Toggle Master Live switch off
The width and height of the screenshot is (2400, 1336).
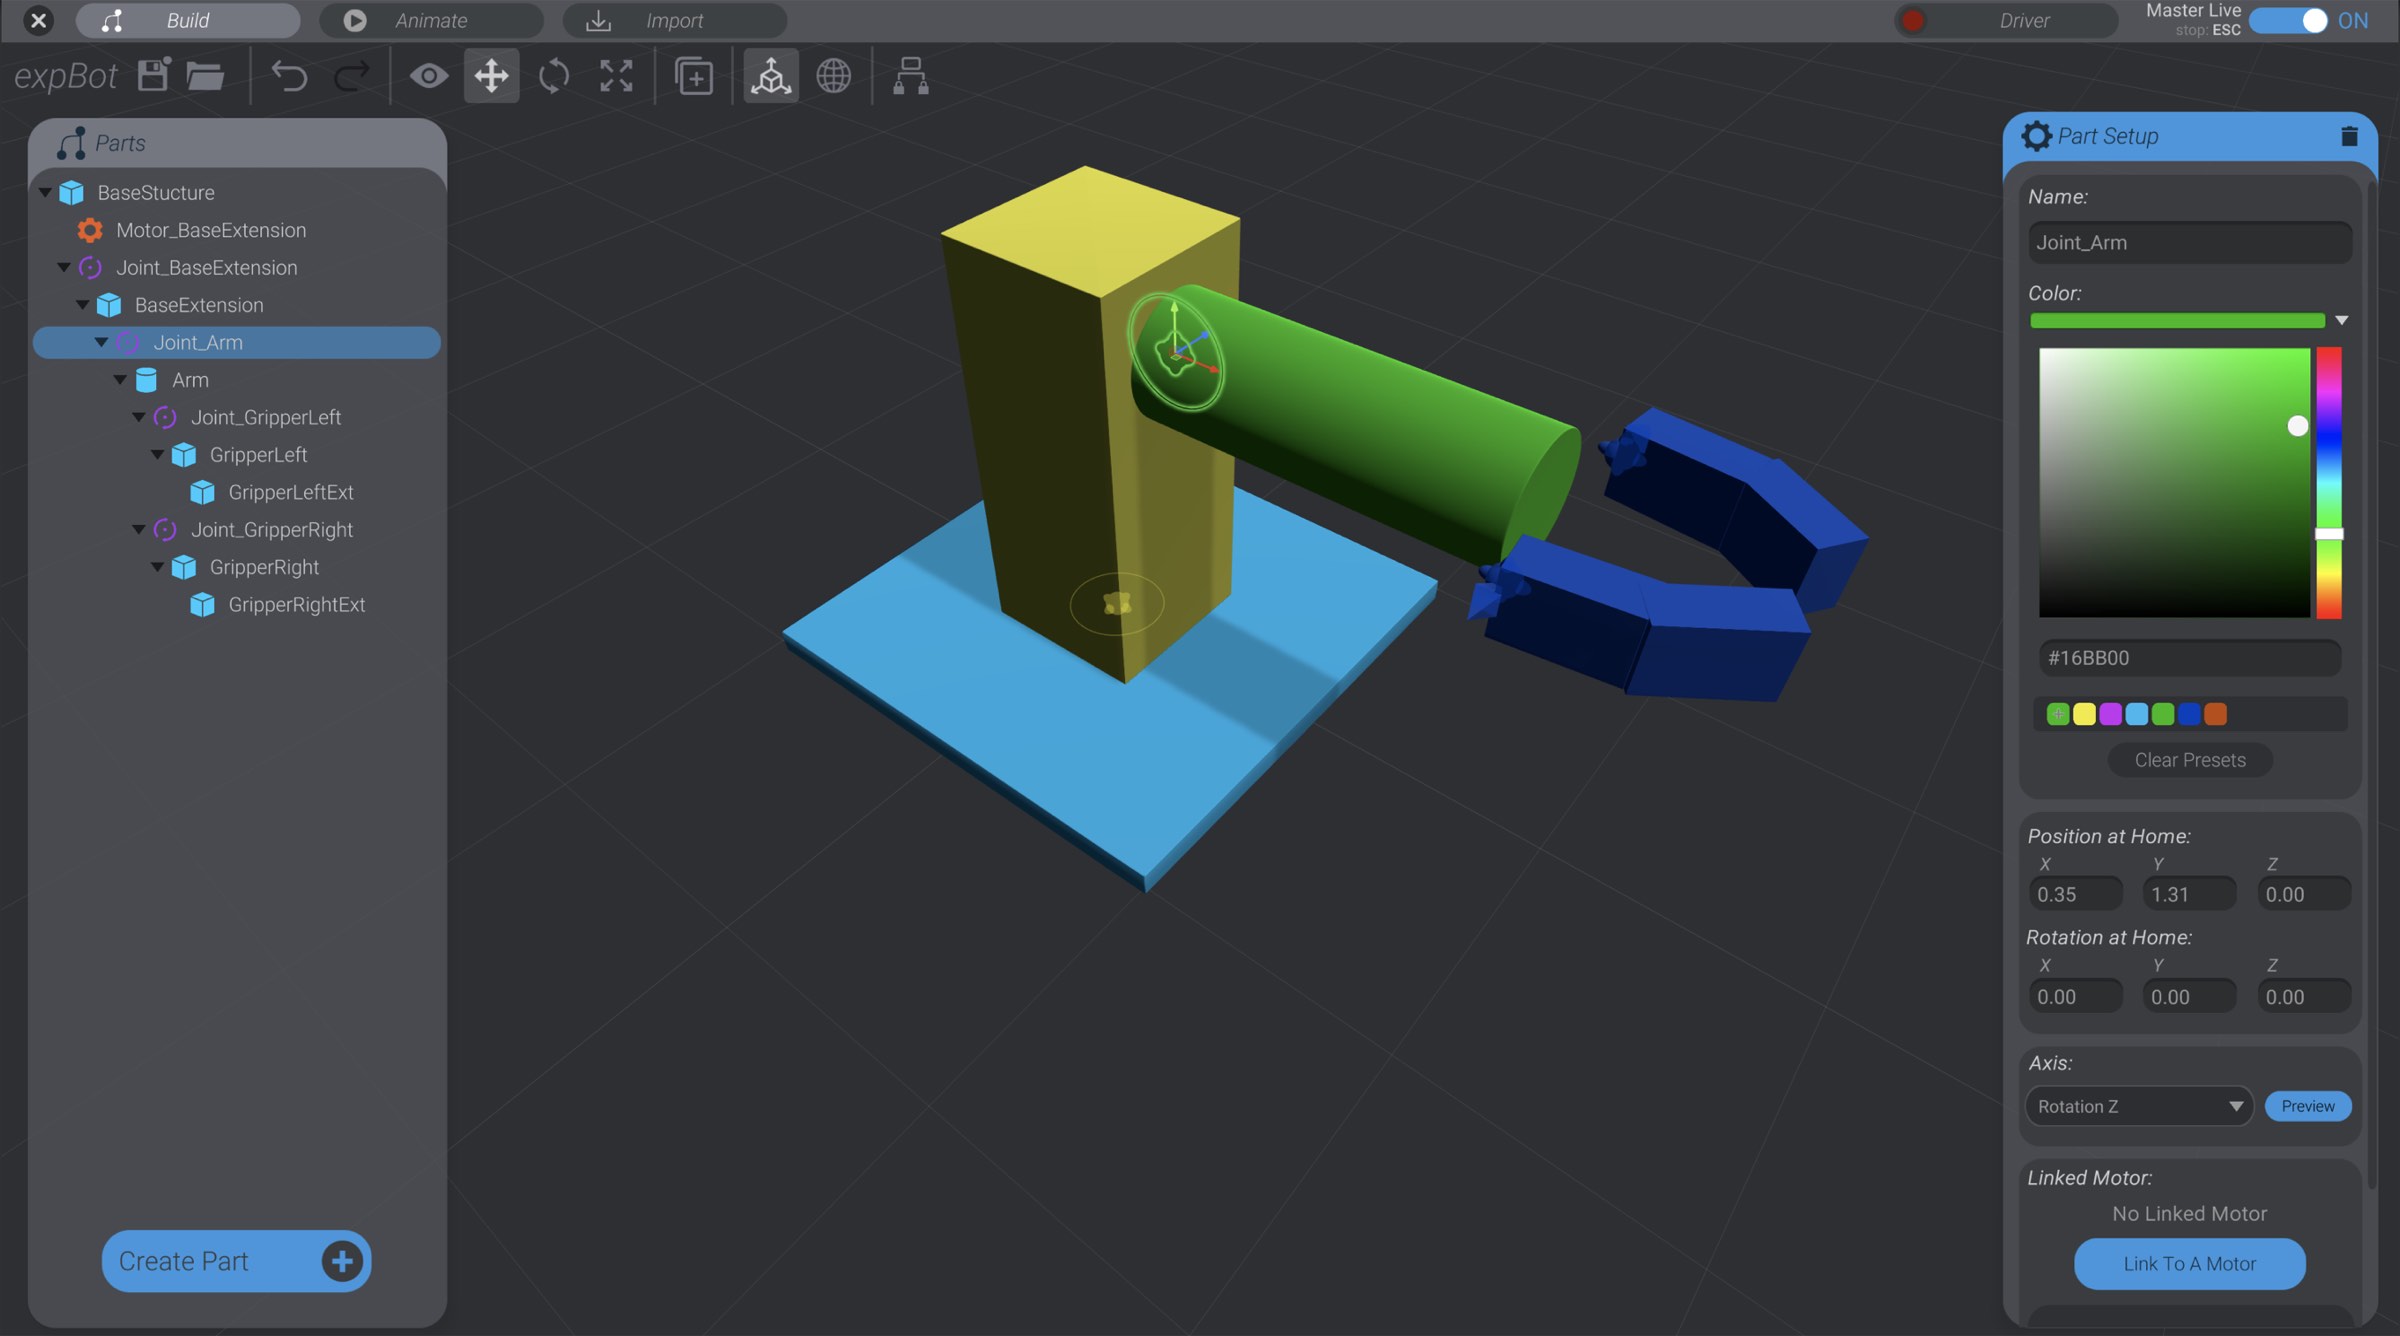tap(2288, 20)
